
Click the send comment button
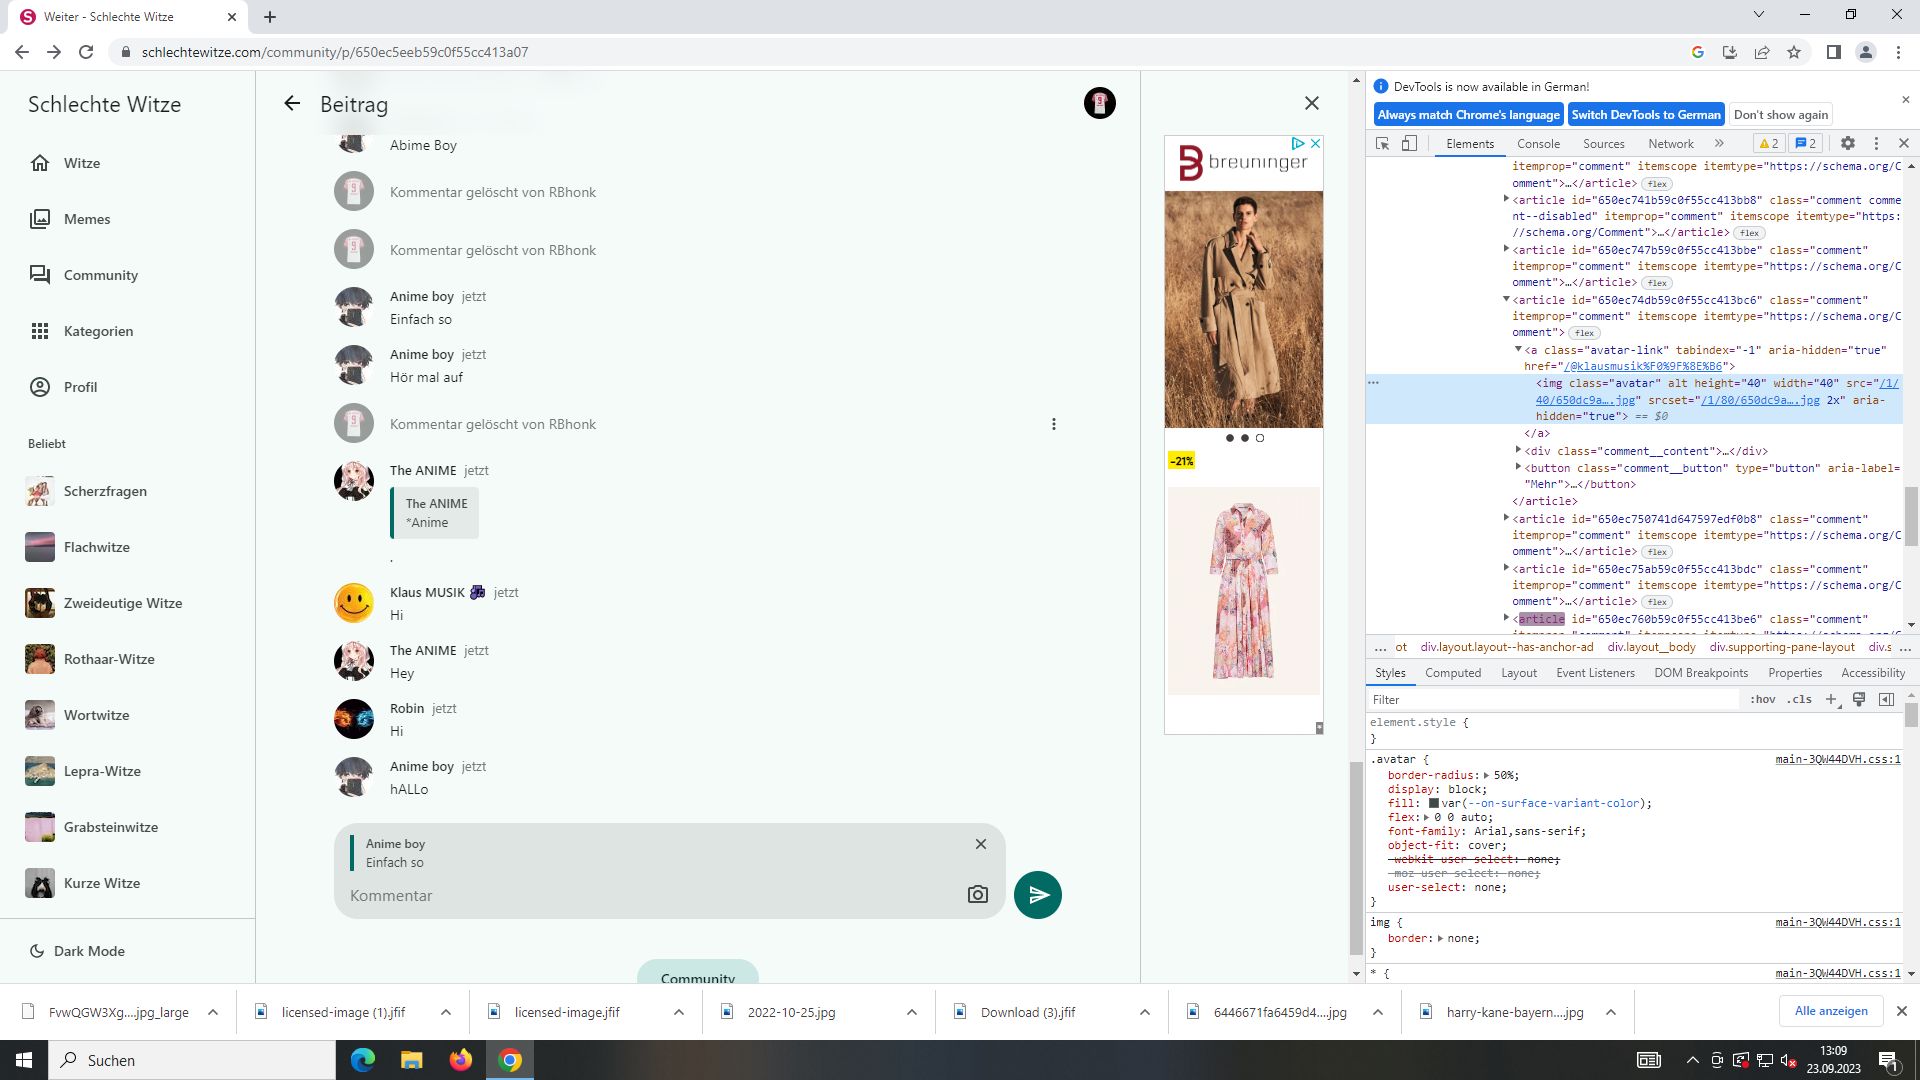1037,895
